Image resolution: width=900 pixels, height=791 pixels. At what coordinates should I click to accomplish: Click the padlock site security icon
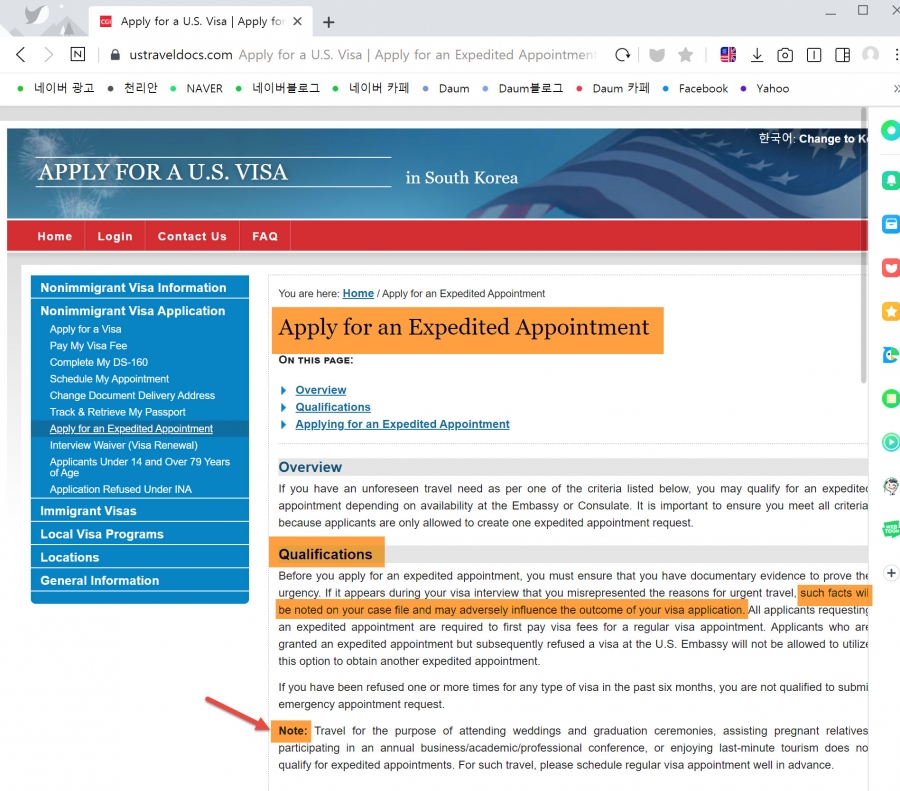[x=115, y=55]
